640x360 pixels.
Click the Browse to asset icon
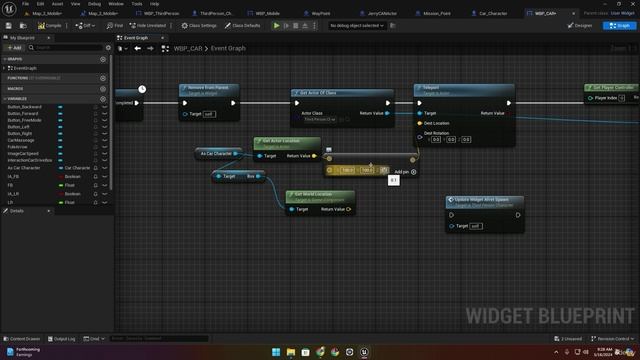click(23, 26)
